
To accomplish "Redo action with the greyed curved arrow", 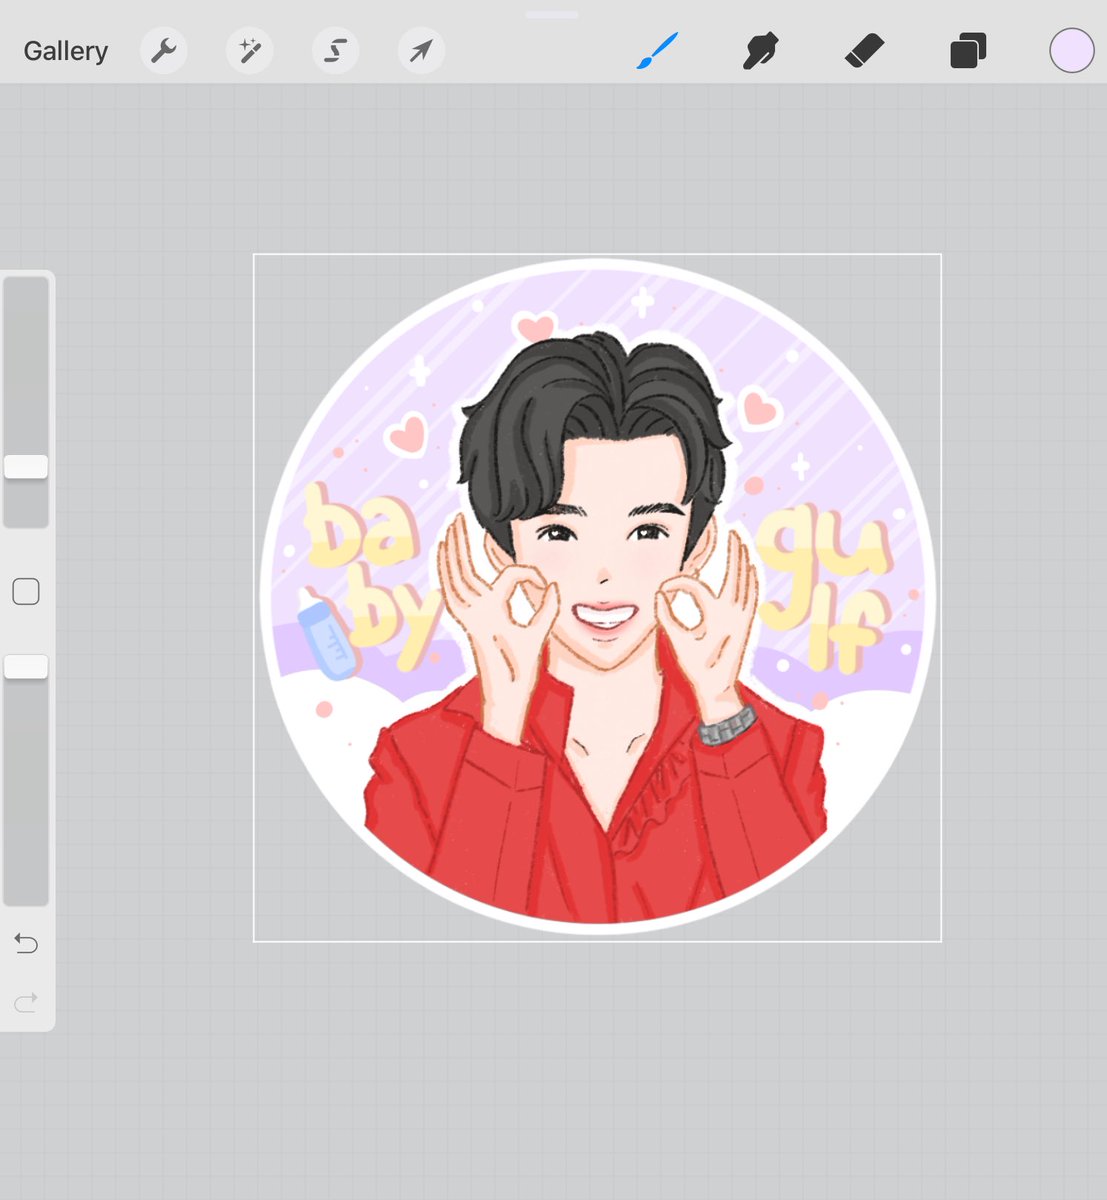I will (26, 1001).
